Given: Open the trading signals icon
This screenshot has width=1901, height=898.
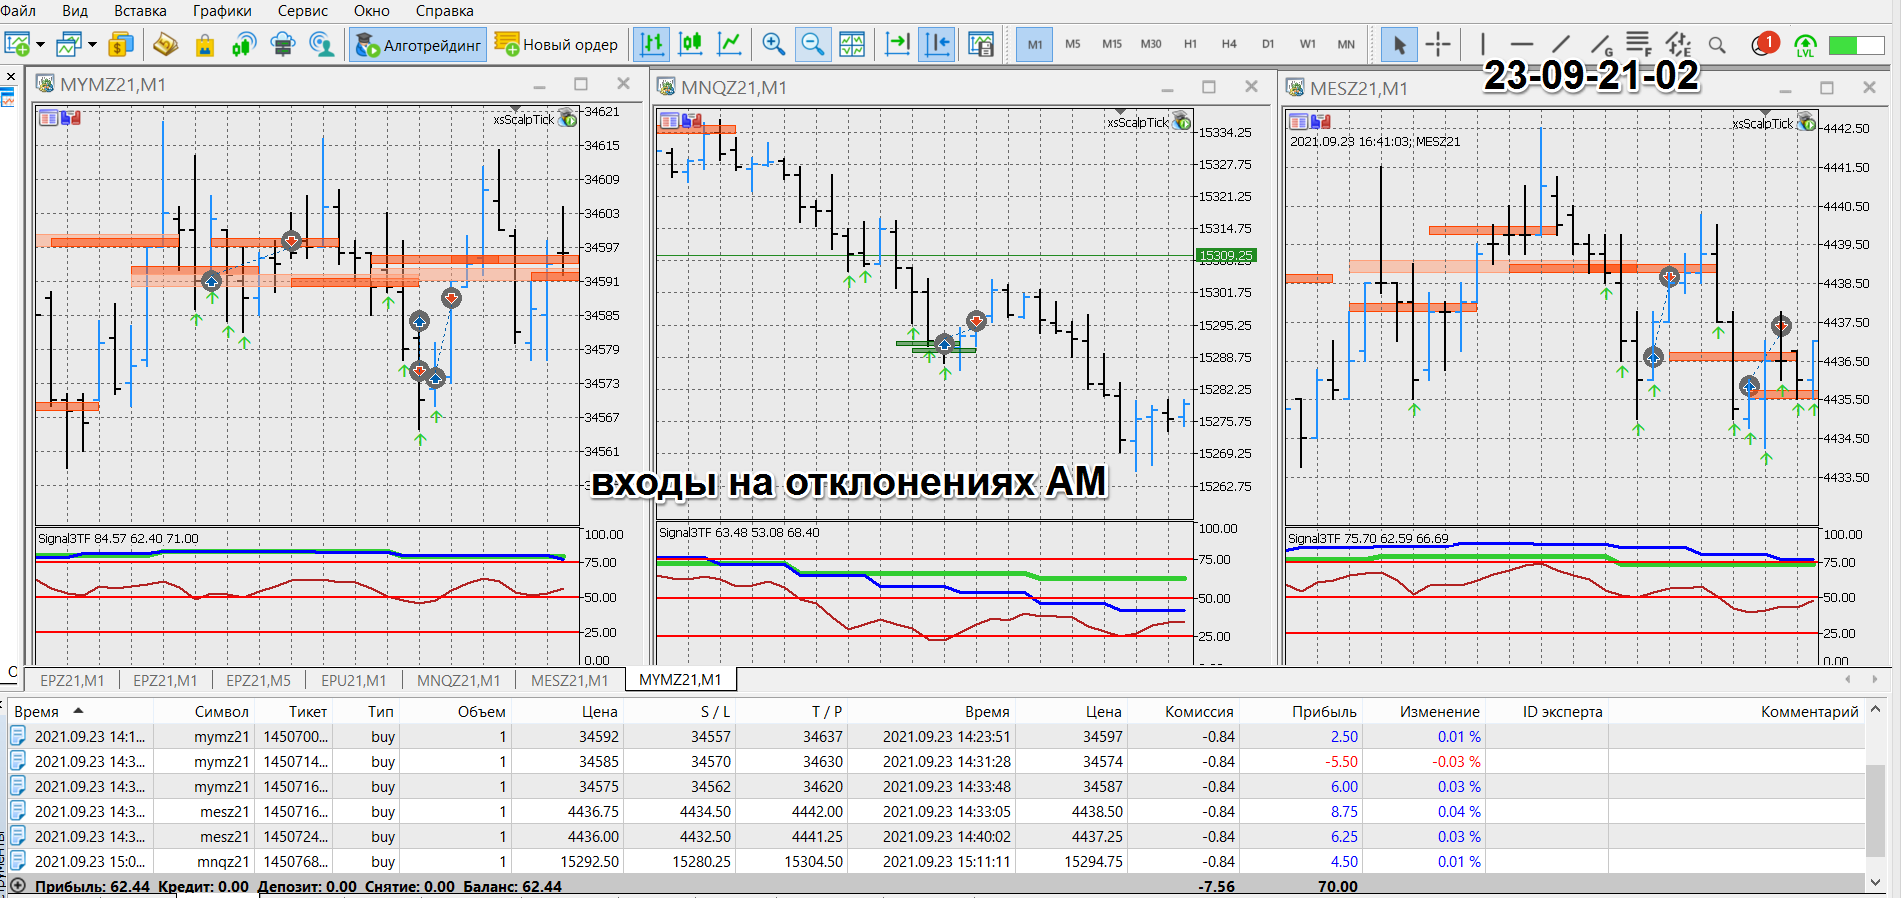Looking at the screenshot, I should point(243,44).
